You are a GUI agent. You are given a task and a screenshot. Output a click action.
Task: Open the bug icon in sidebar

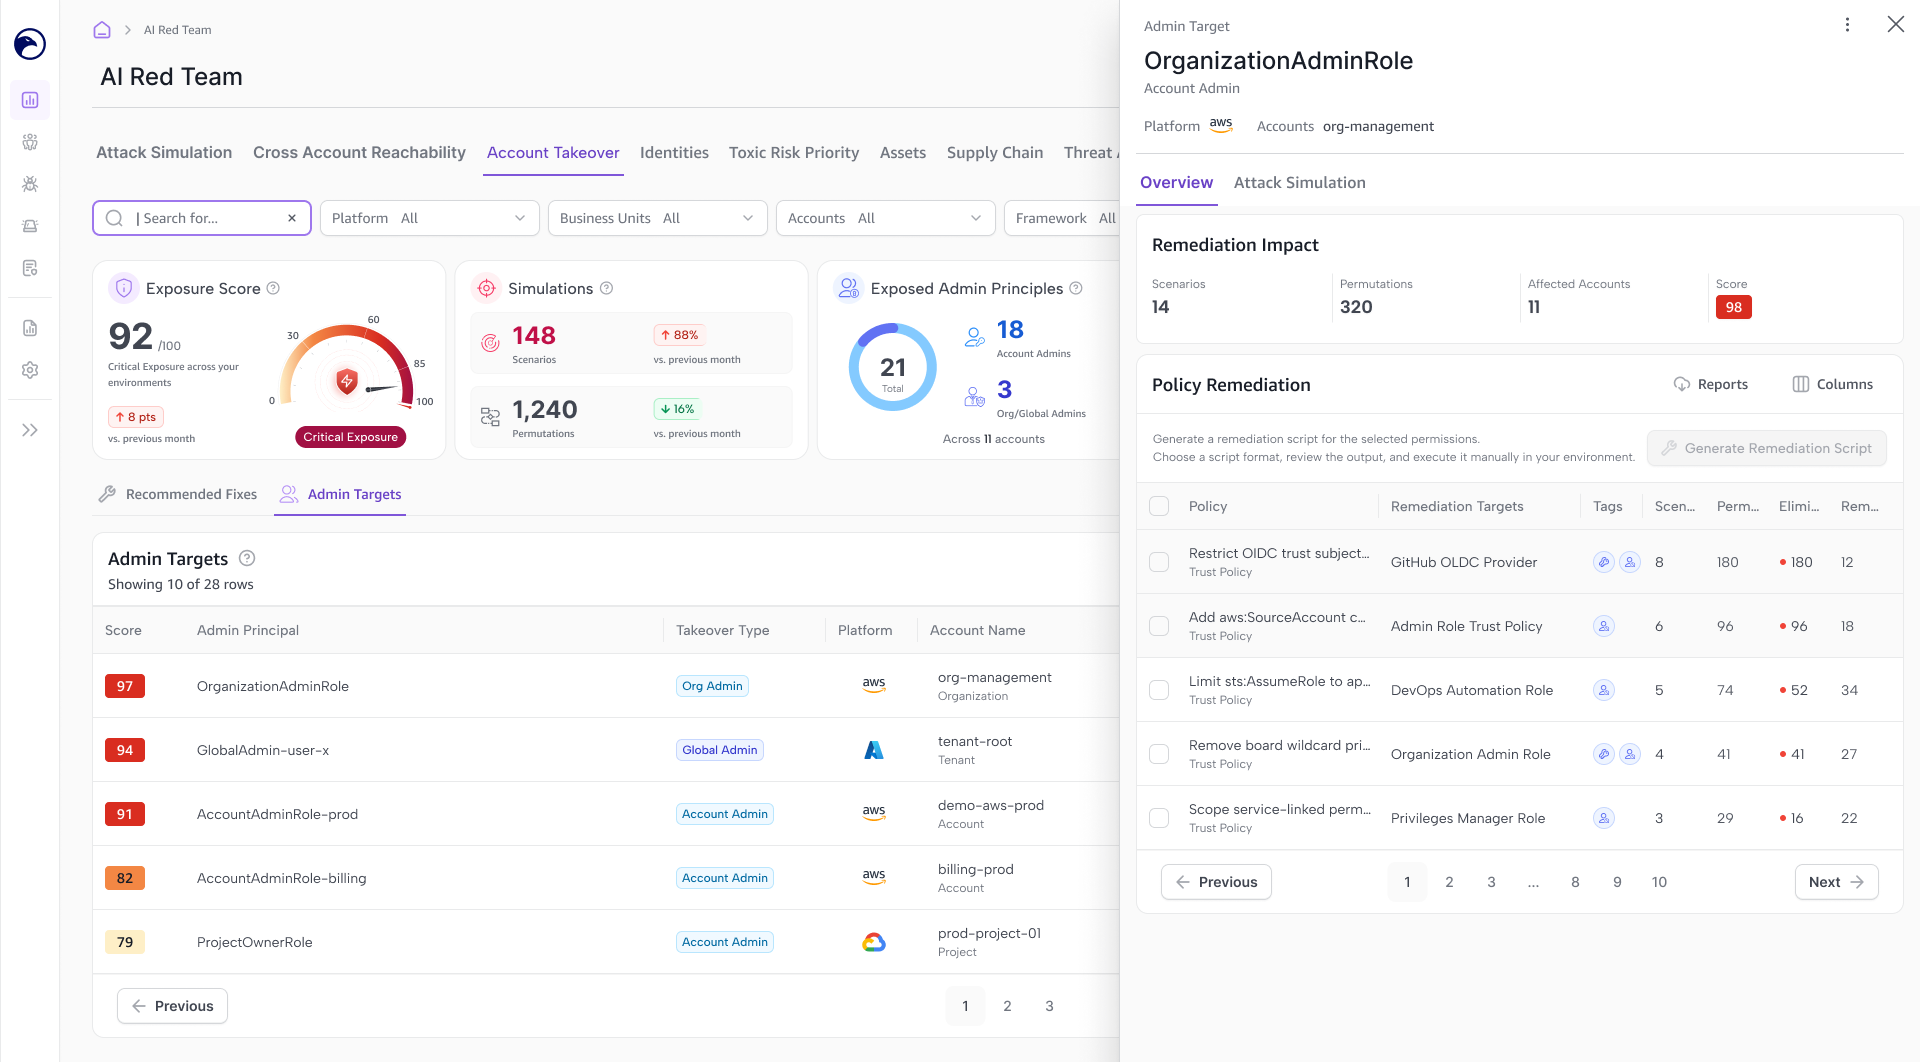pyautogui.click(x=30, y=184)
